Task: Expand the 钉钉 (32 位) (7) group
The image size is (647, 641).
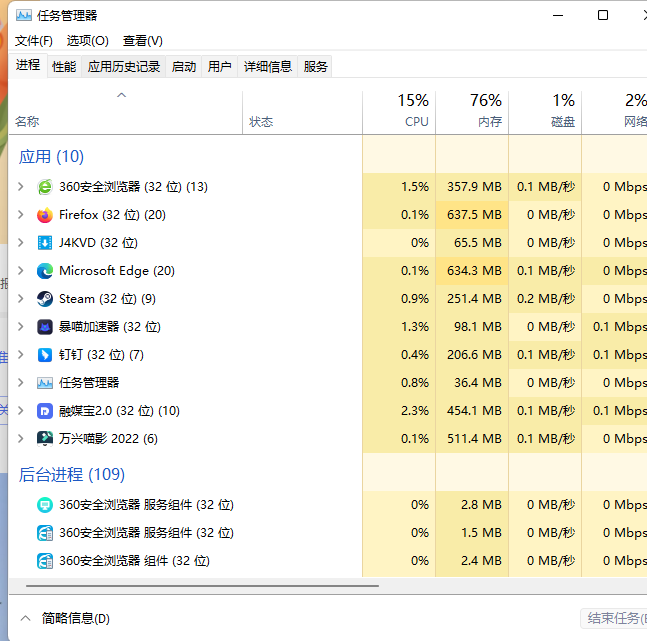Action: point(21,355)
